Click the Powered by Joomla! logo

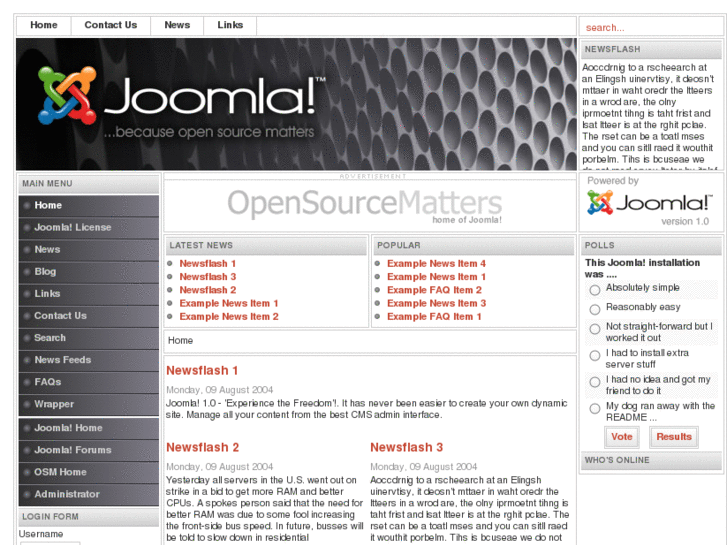(649, 203)
